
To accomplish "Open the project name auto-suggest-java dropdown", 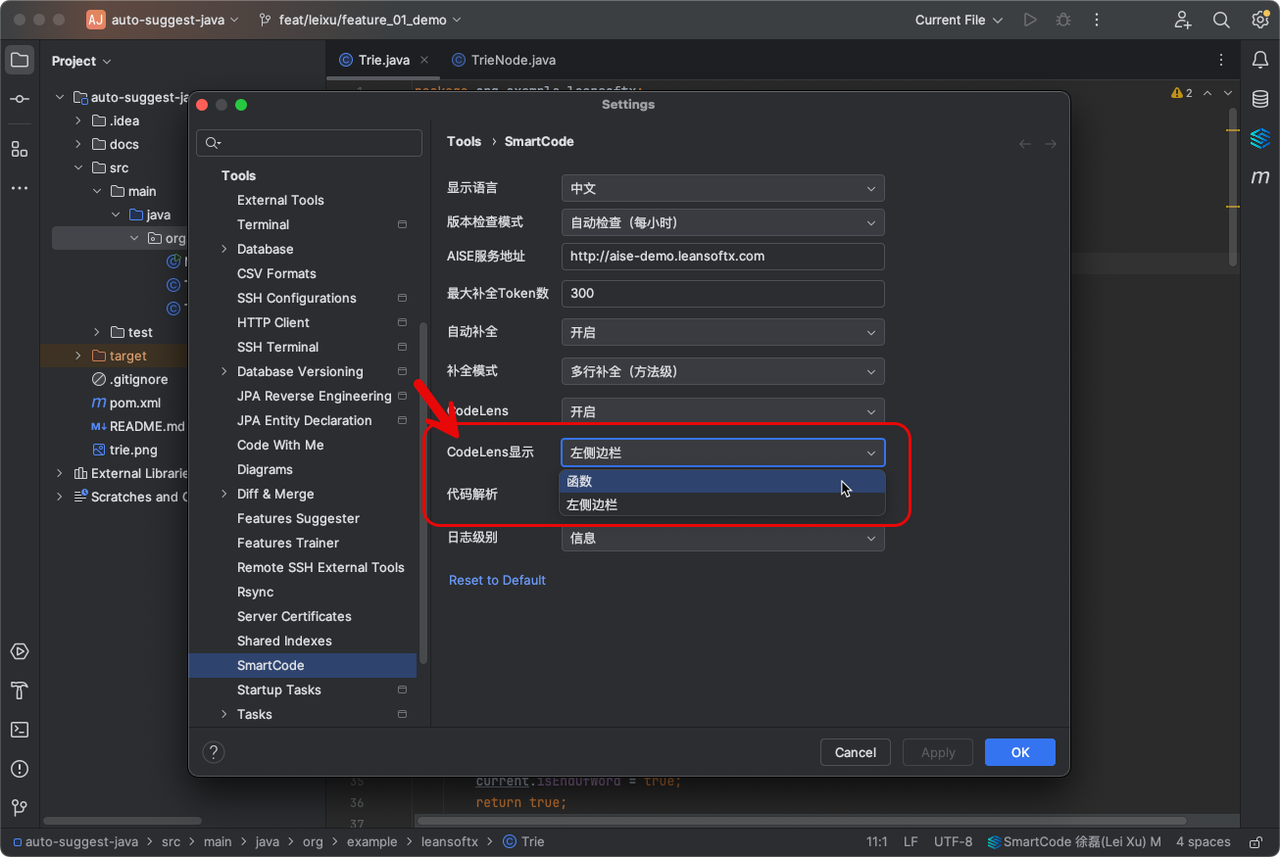I will (163, 20).
